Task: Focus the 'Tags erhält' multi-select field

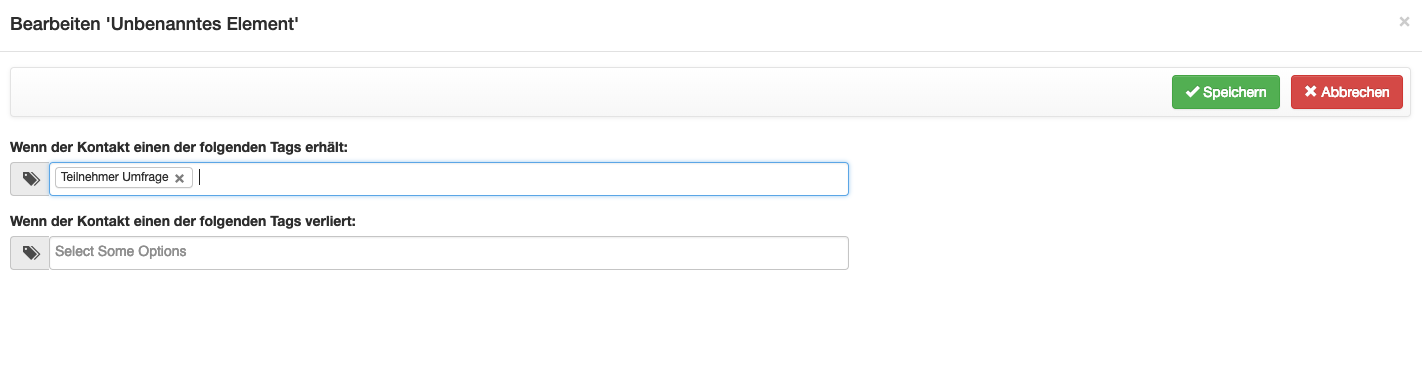Action: click(x=449, y=179)
